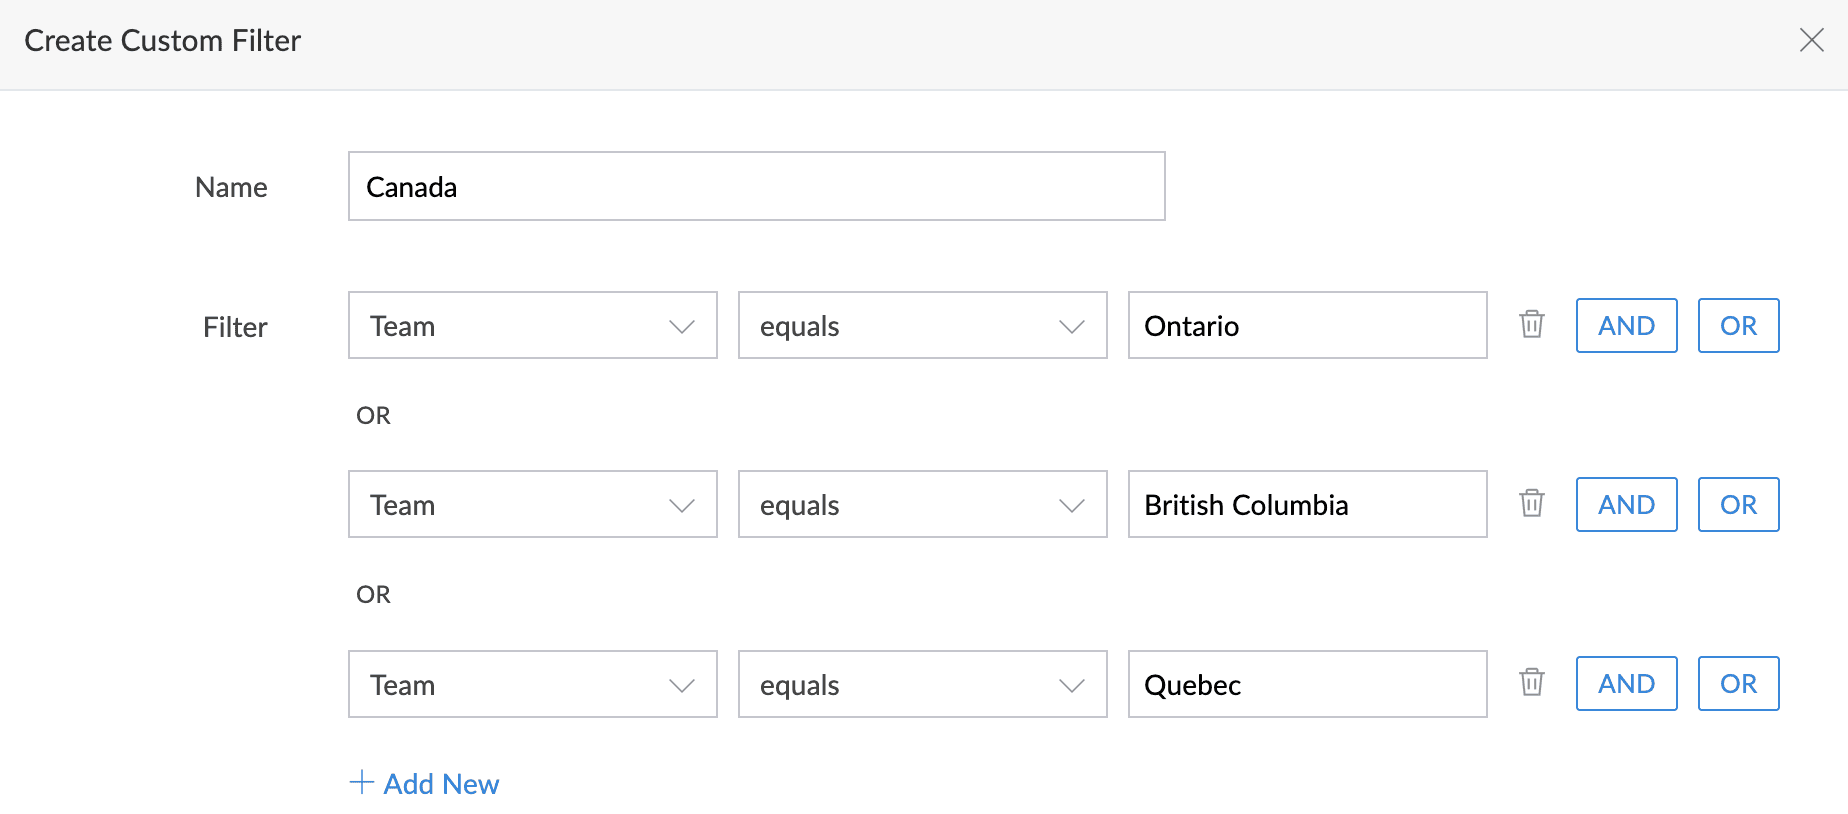Click AND button in the Quebec row

tap(1626, 684)
